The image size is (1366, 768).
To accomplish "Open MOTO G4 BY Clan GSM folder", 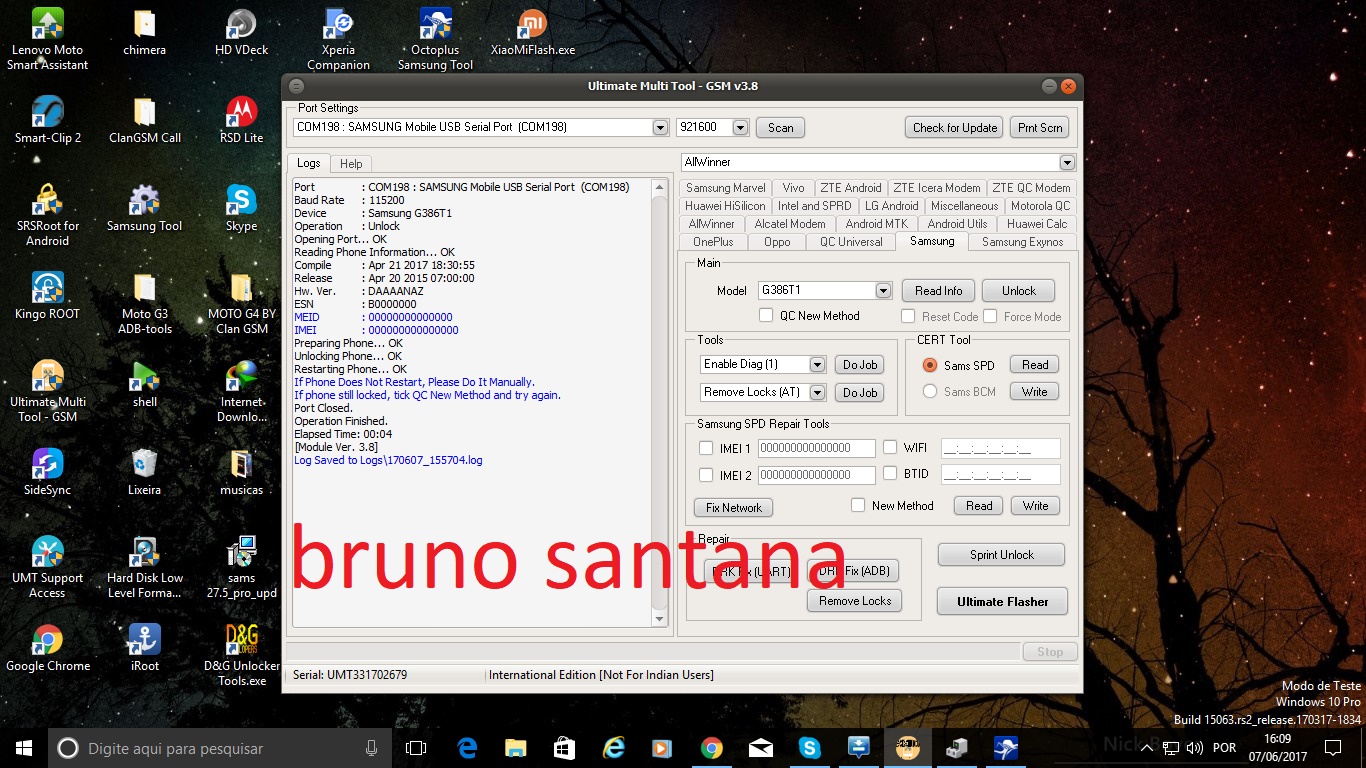I will [241, 304].
